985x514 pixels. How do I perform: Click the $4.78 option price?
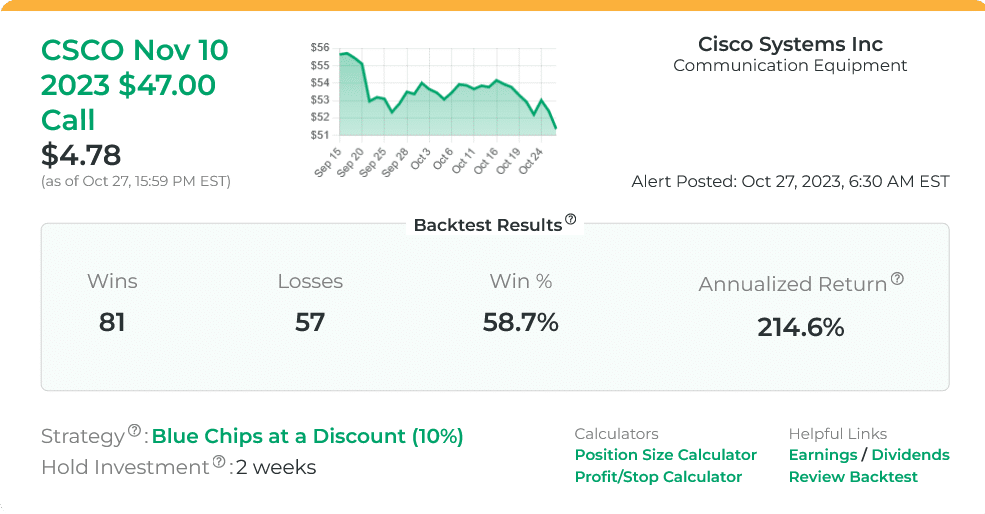coord(81,155)
